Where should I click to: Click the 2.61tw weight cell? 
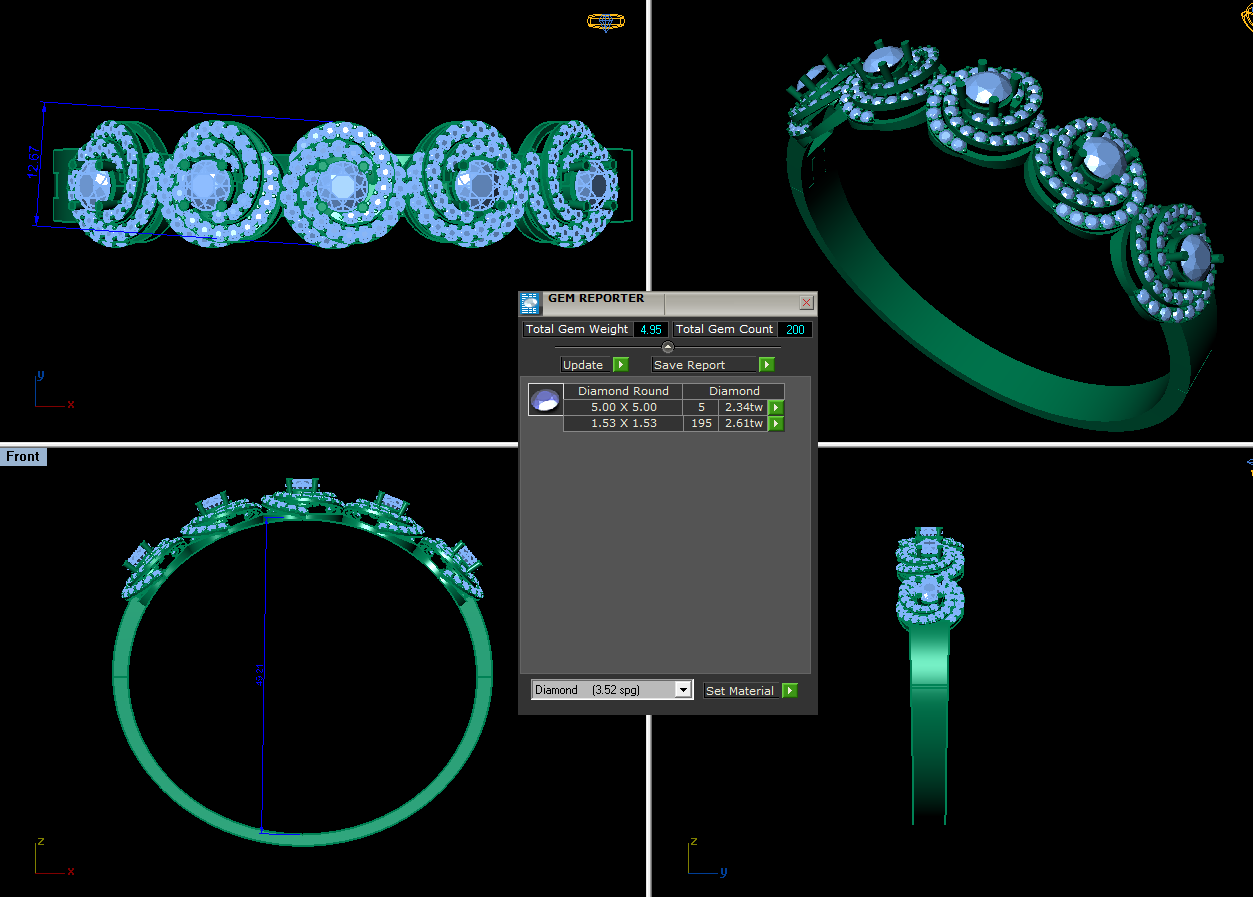click(743, 424)
